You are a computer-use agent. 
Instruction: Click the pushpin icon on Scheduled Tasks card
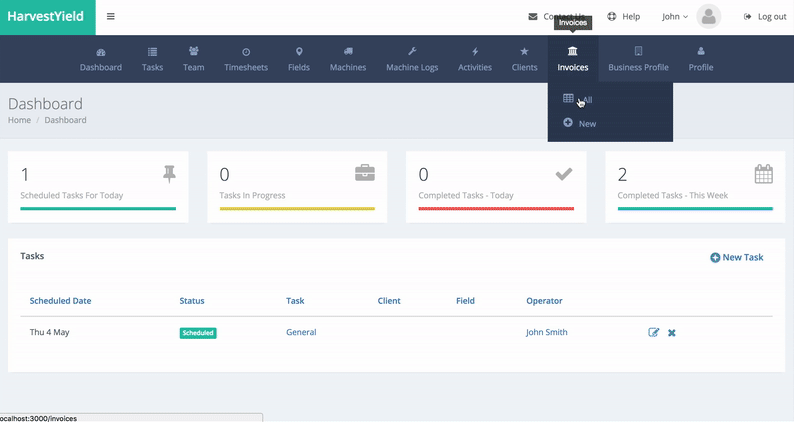click(x=169, y=174)
